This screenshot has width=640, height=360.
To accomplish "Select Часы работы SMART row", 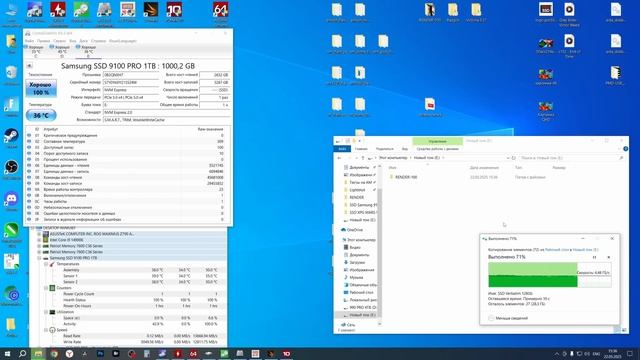I will tap(127, 201).
